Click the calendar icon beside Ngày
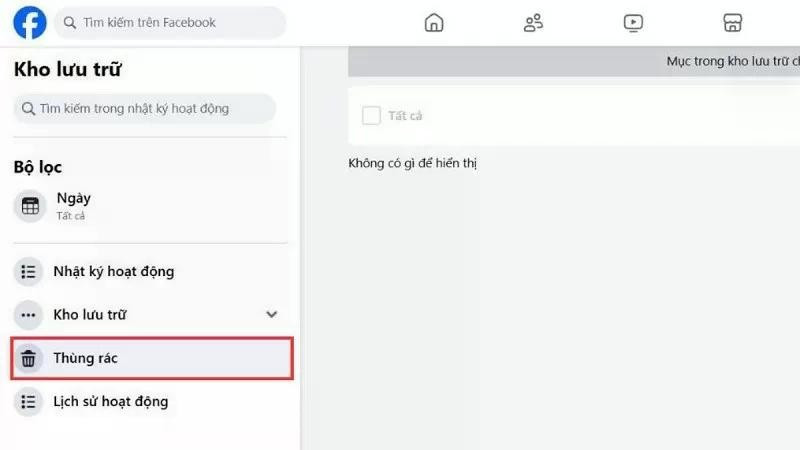Screen dimensions: 800x450 pos(30,206)
